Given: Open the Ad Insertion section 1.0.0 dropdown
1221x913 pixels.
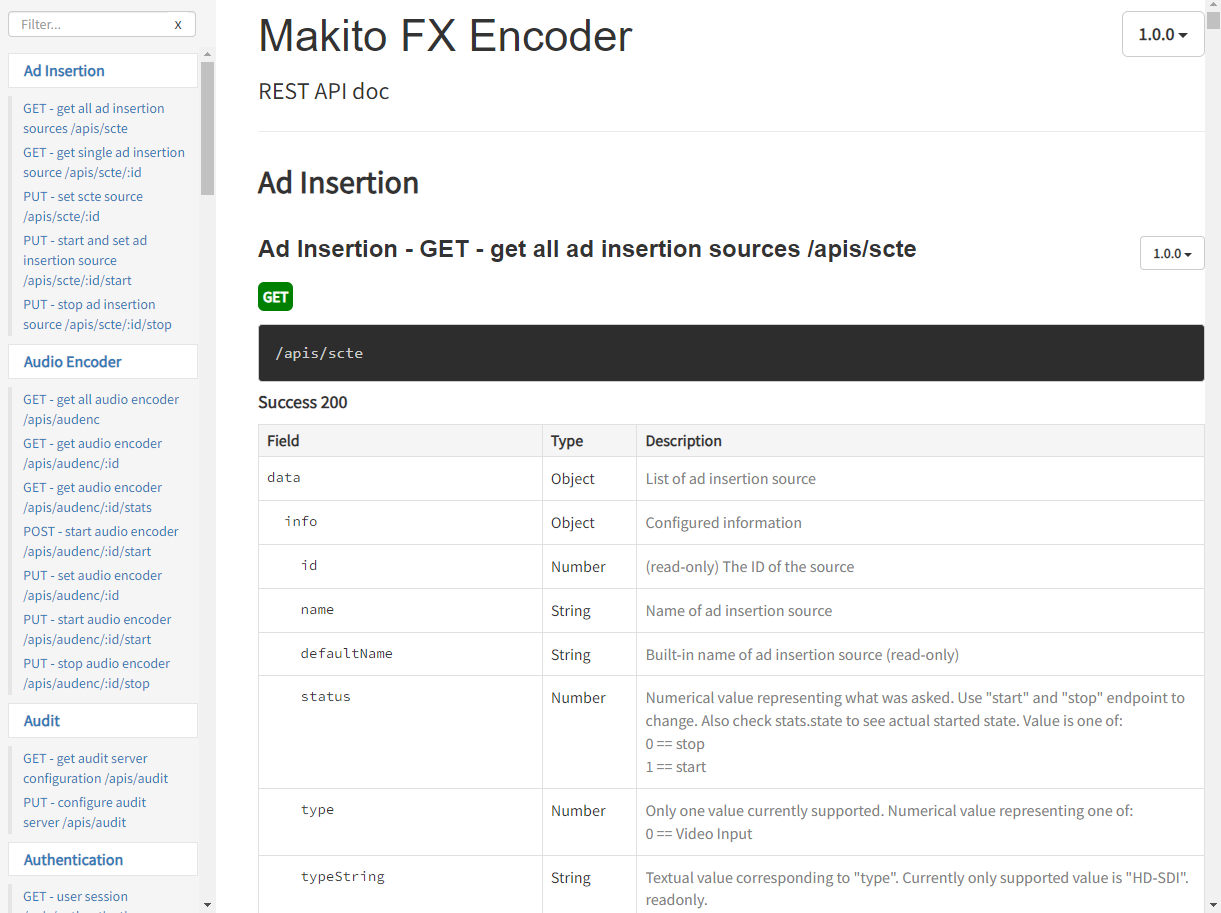Looking at the screenshot, I should tap(1171, 254).
